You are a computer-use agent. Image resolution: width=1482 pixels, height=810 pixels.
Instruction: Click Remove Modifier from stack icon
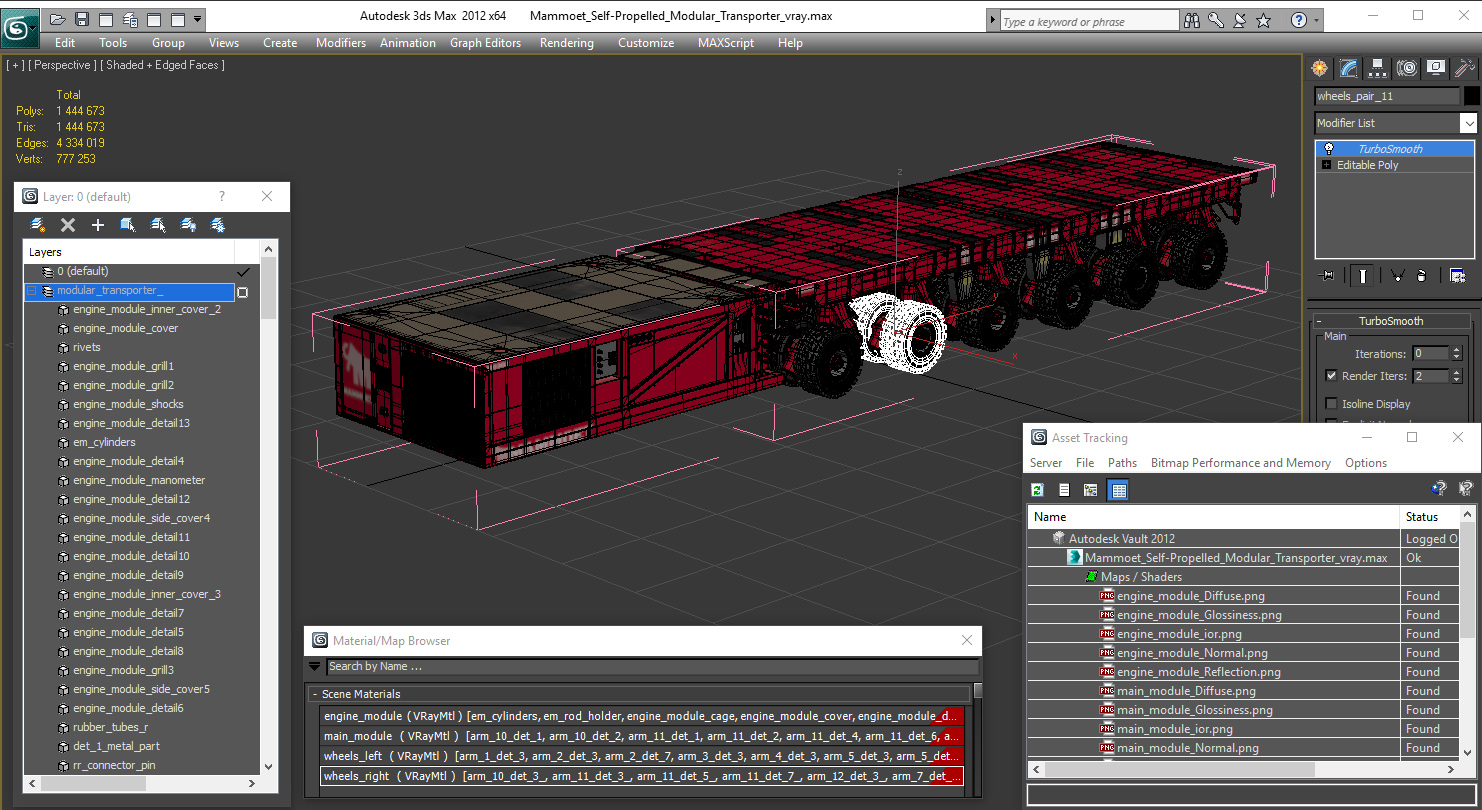point(1422,275)
